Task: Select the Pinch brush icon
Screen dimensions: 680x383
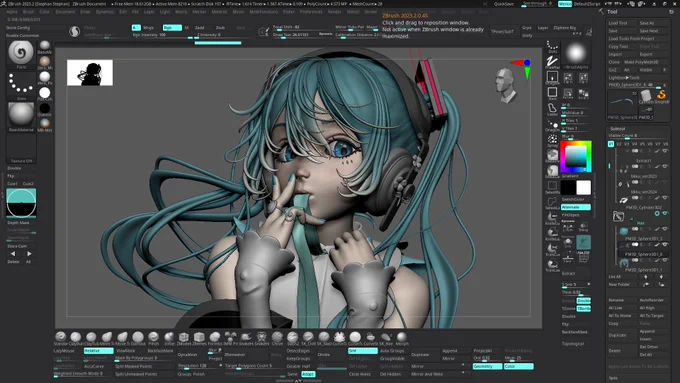Action: (154, 337)
